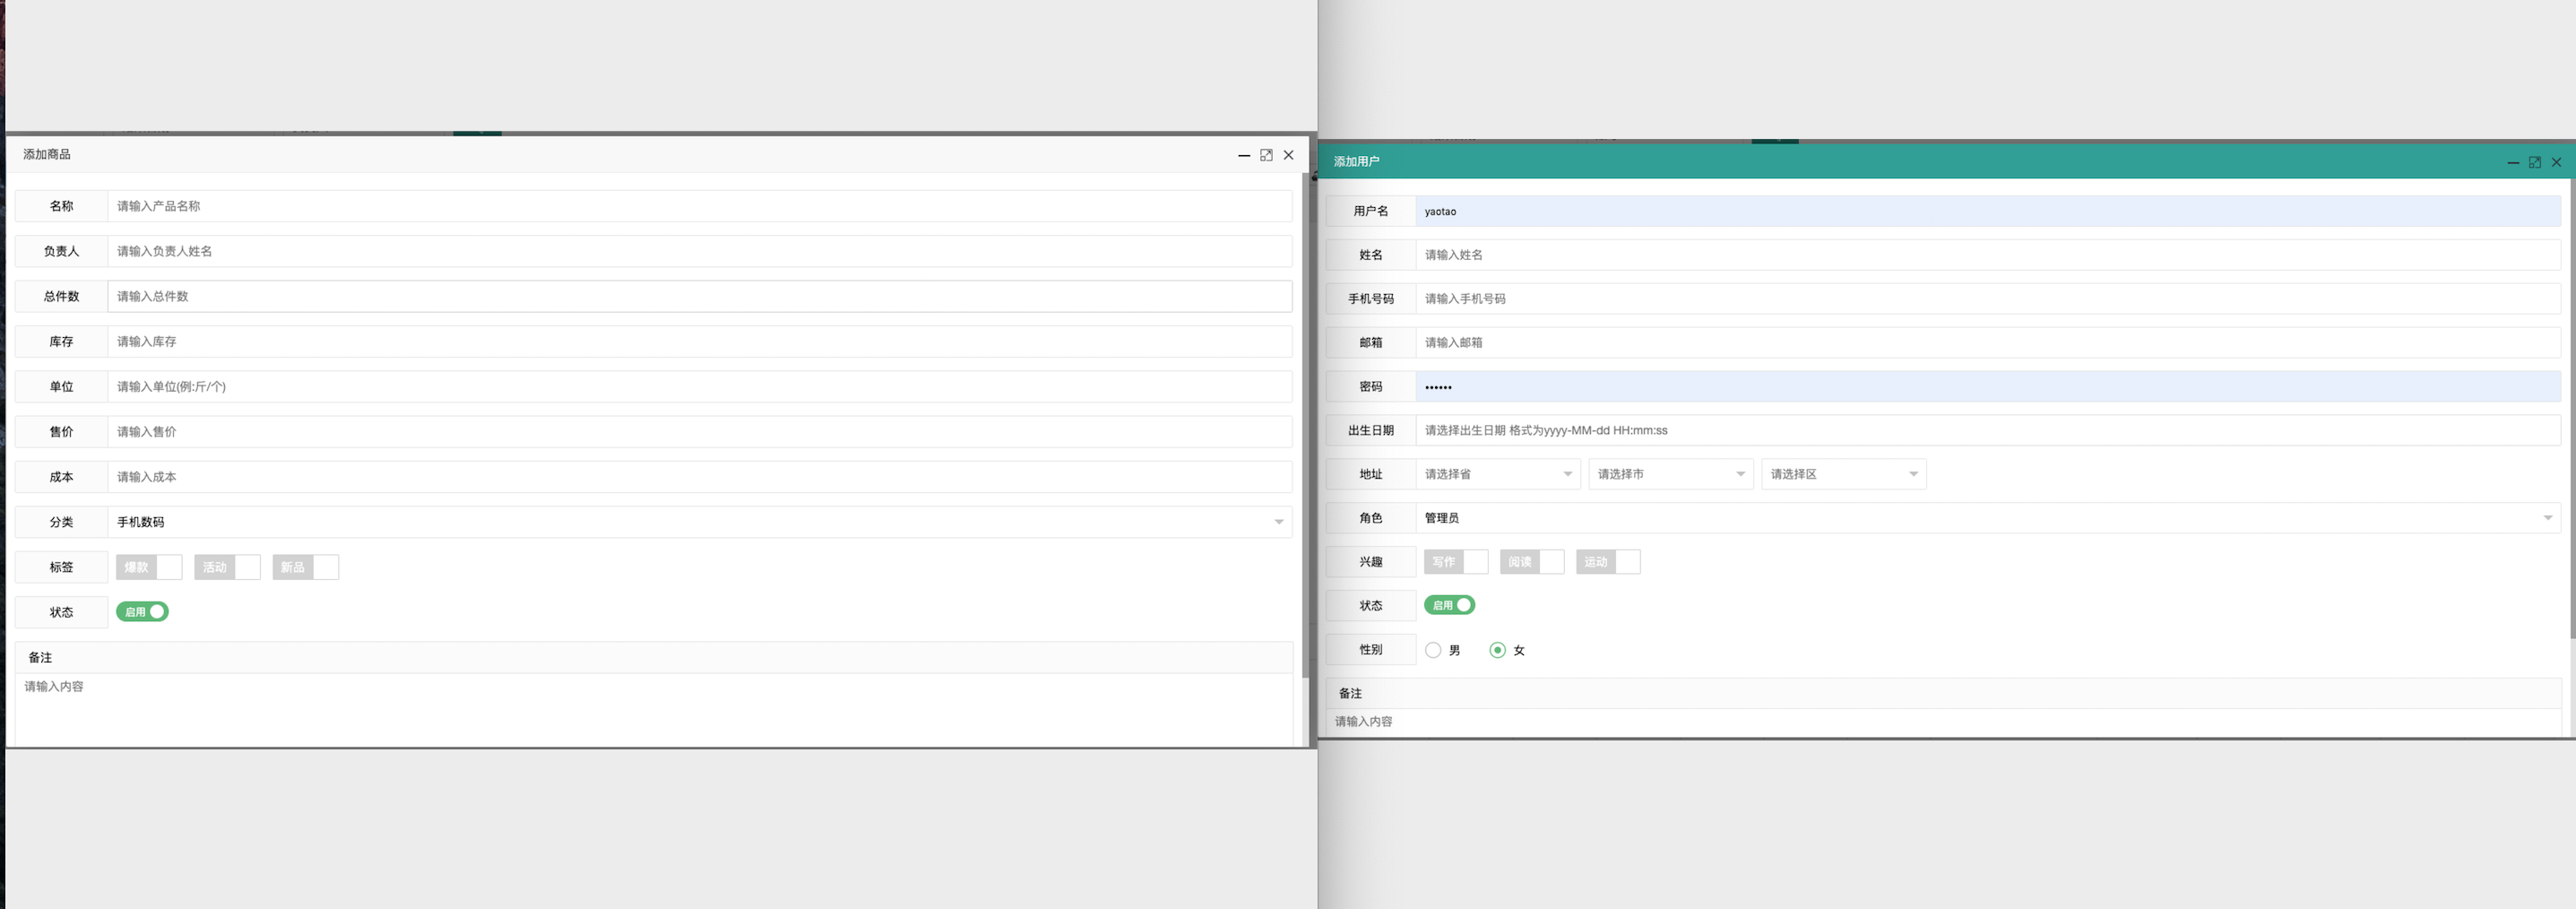Click the 名称 product name input
Viewport: 2576px width, 909px height.
coord(700,206)
